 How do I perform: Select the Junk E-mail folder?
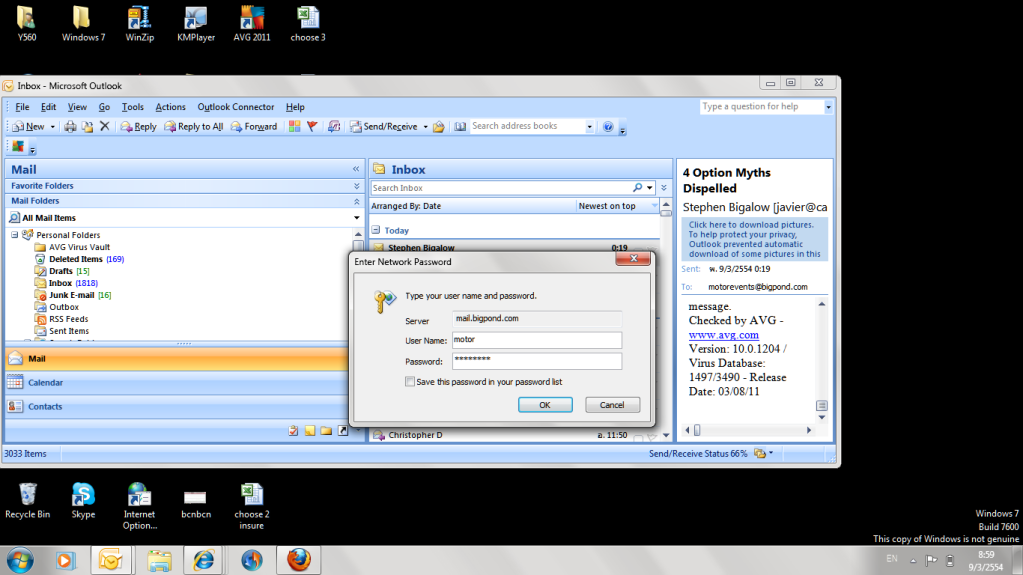[71, 295]
